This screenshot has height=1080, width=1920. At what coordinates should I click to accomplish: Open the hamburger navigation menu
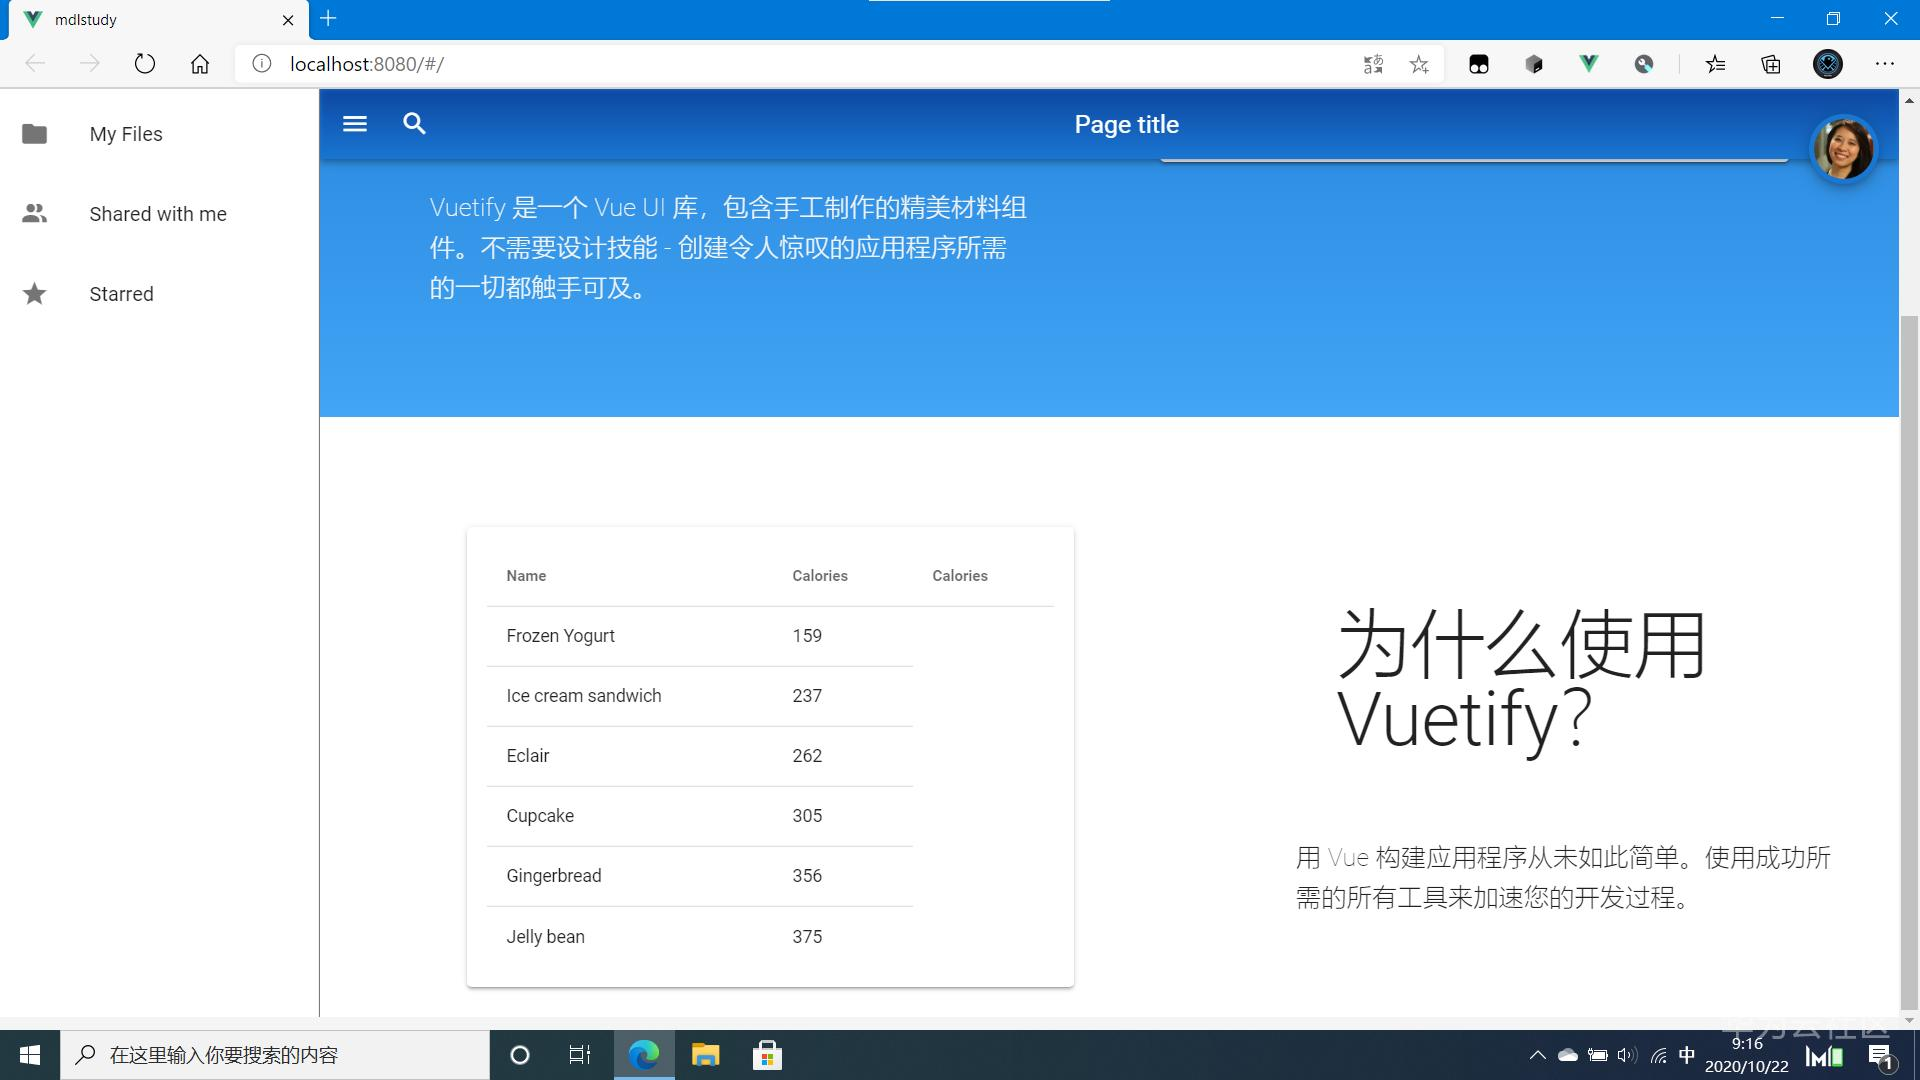355,124
